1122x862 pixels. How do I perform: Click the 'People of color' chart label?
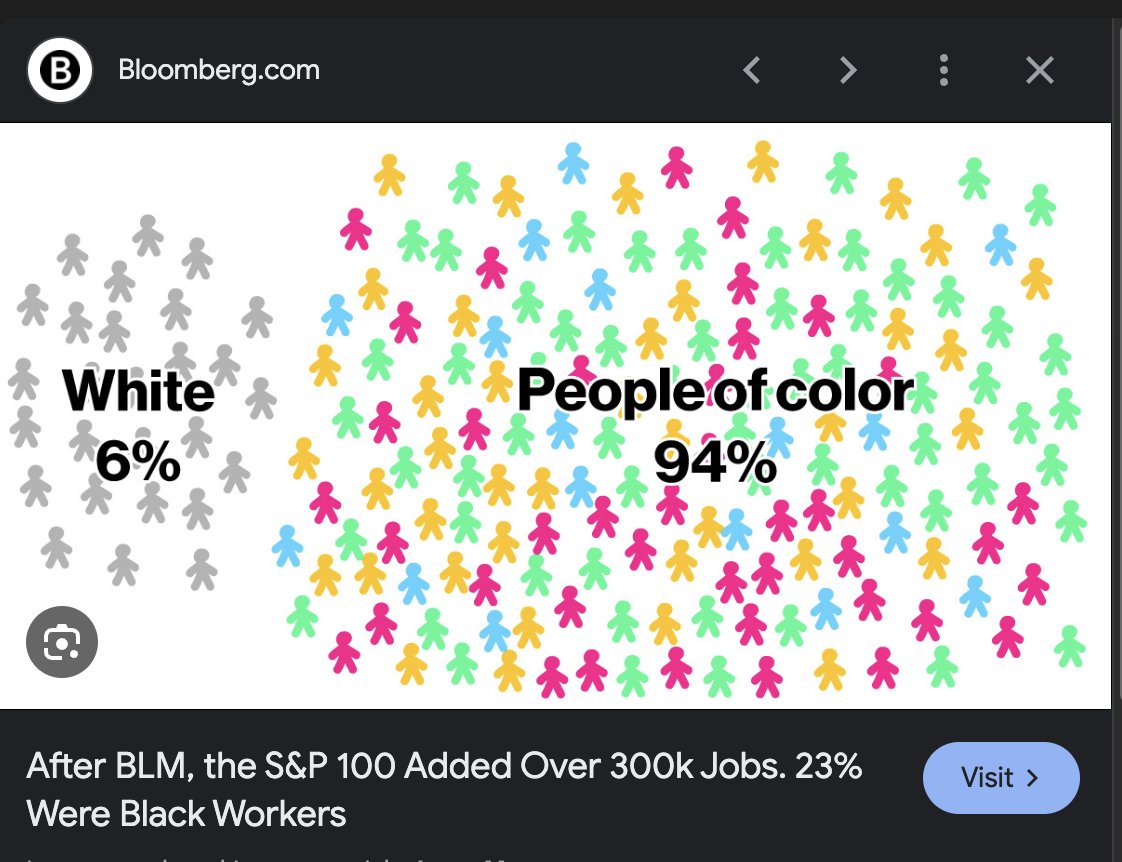(x=714, y=391)
